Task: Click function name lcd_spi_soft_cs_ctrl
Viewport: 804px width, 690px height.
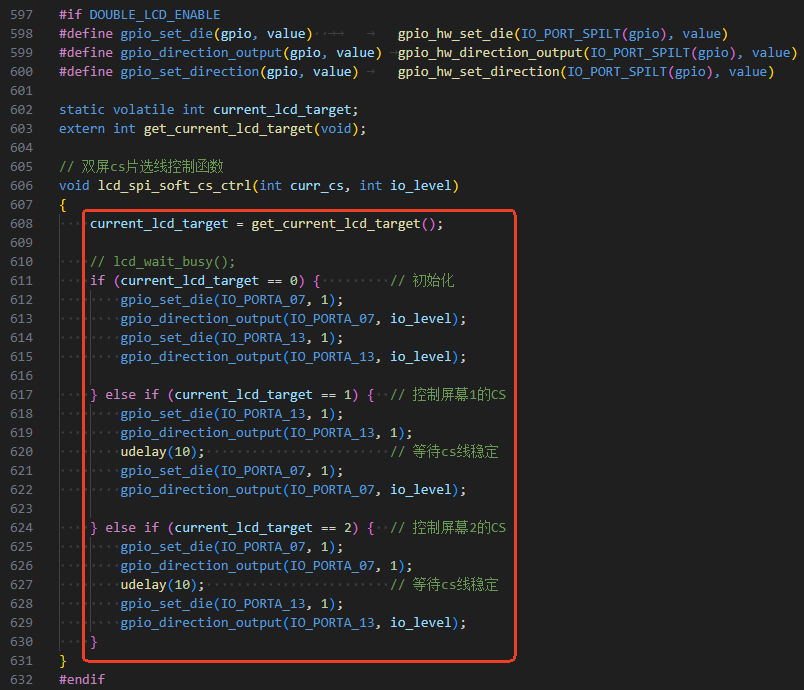Action: pyautogui.click(x=174, y=186)
